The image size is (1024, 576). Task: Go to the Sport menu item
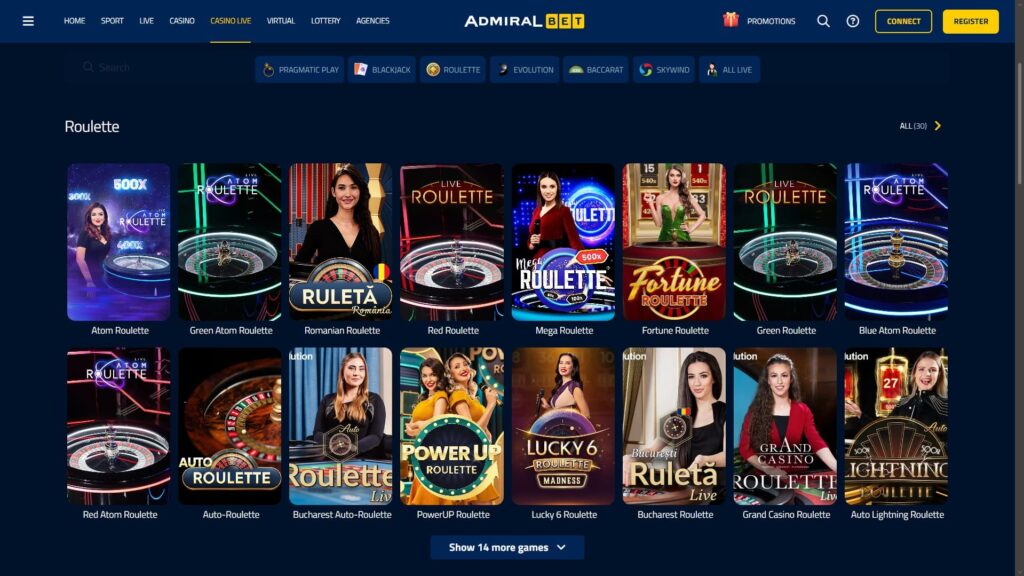click(x=112, y=21)
